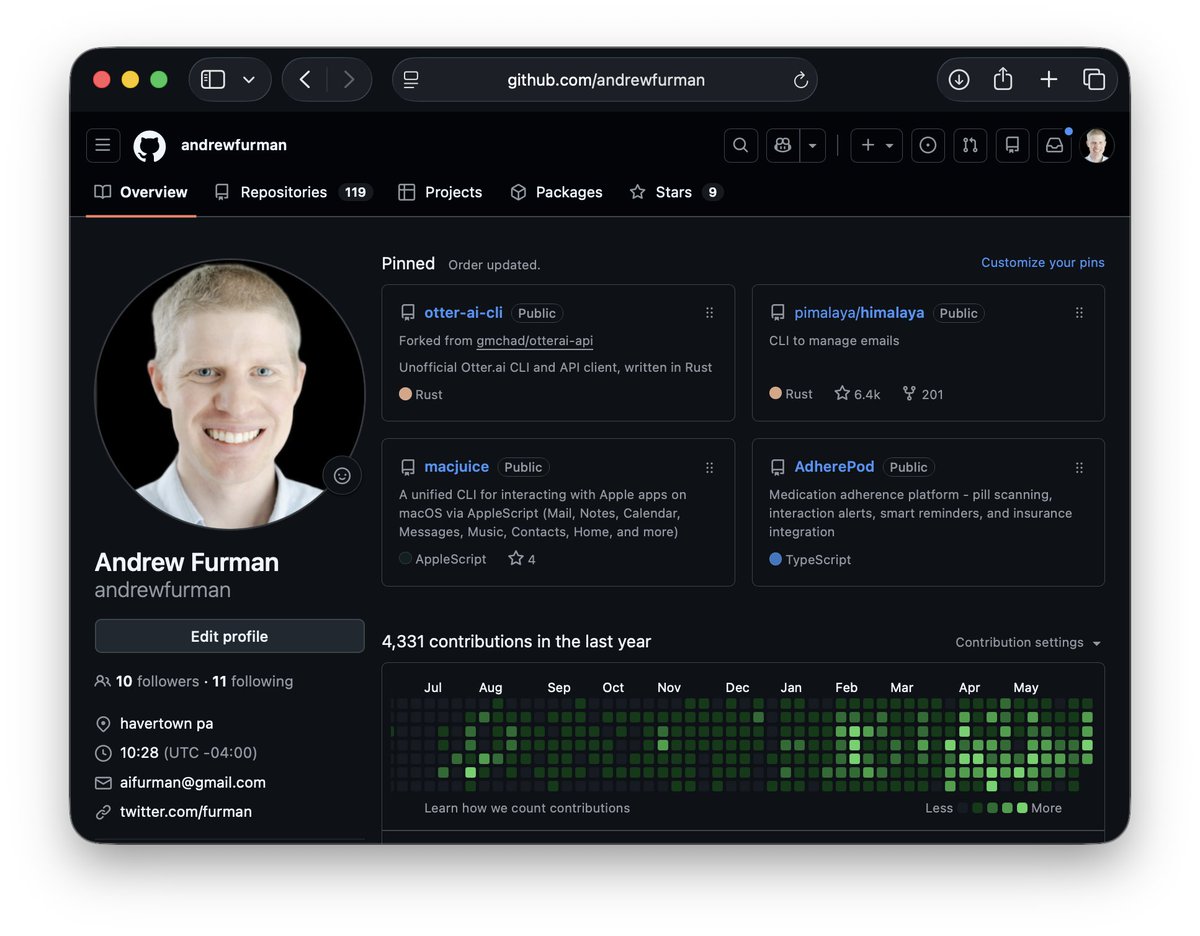This screenshot has height=936, width=1200.
Task: Grab the drag handle on otter-ai-cli pin
Action: click(x=709, y=313)
